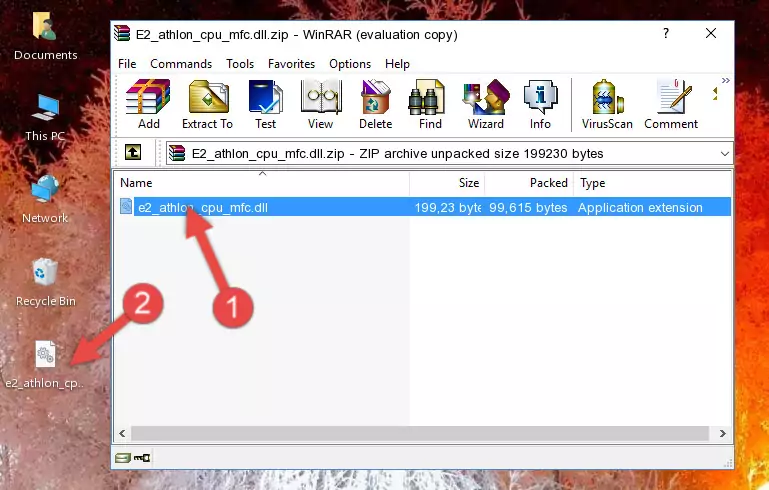Screen dimensions: 769x490
Task: Click the horizontal scrollbar thumb
Action: [x=420, y=433]
